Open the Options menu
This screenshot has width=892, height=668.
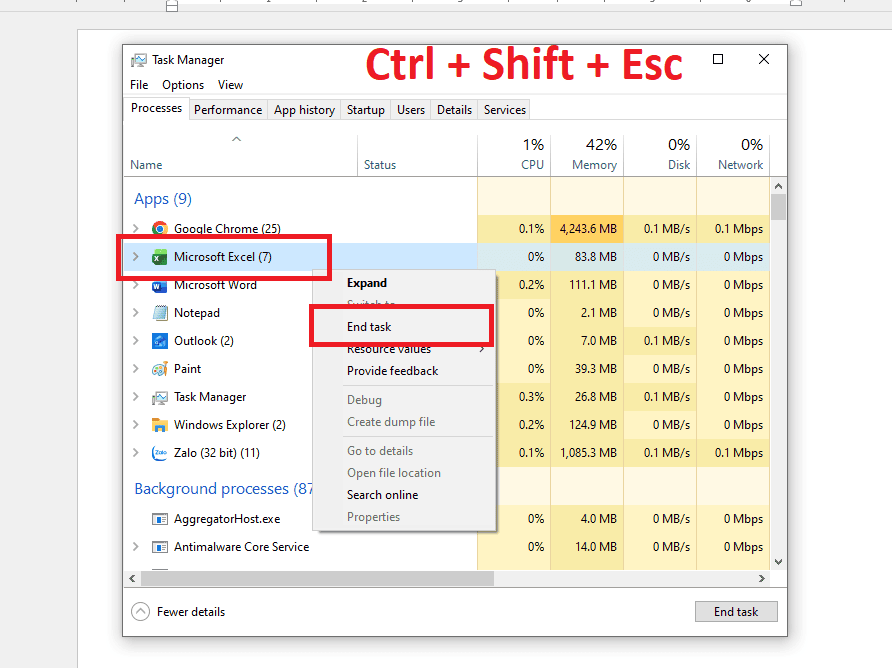[x=183, y=85]
